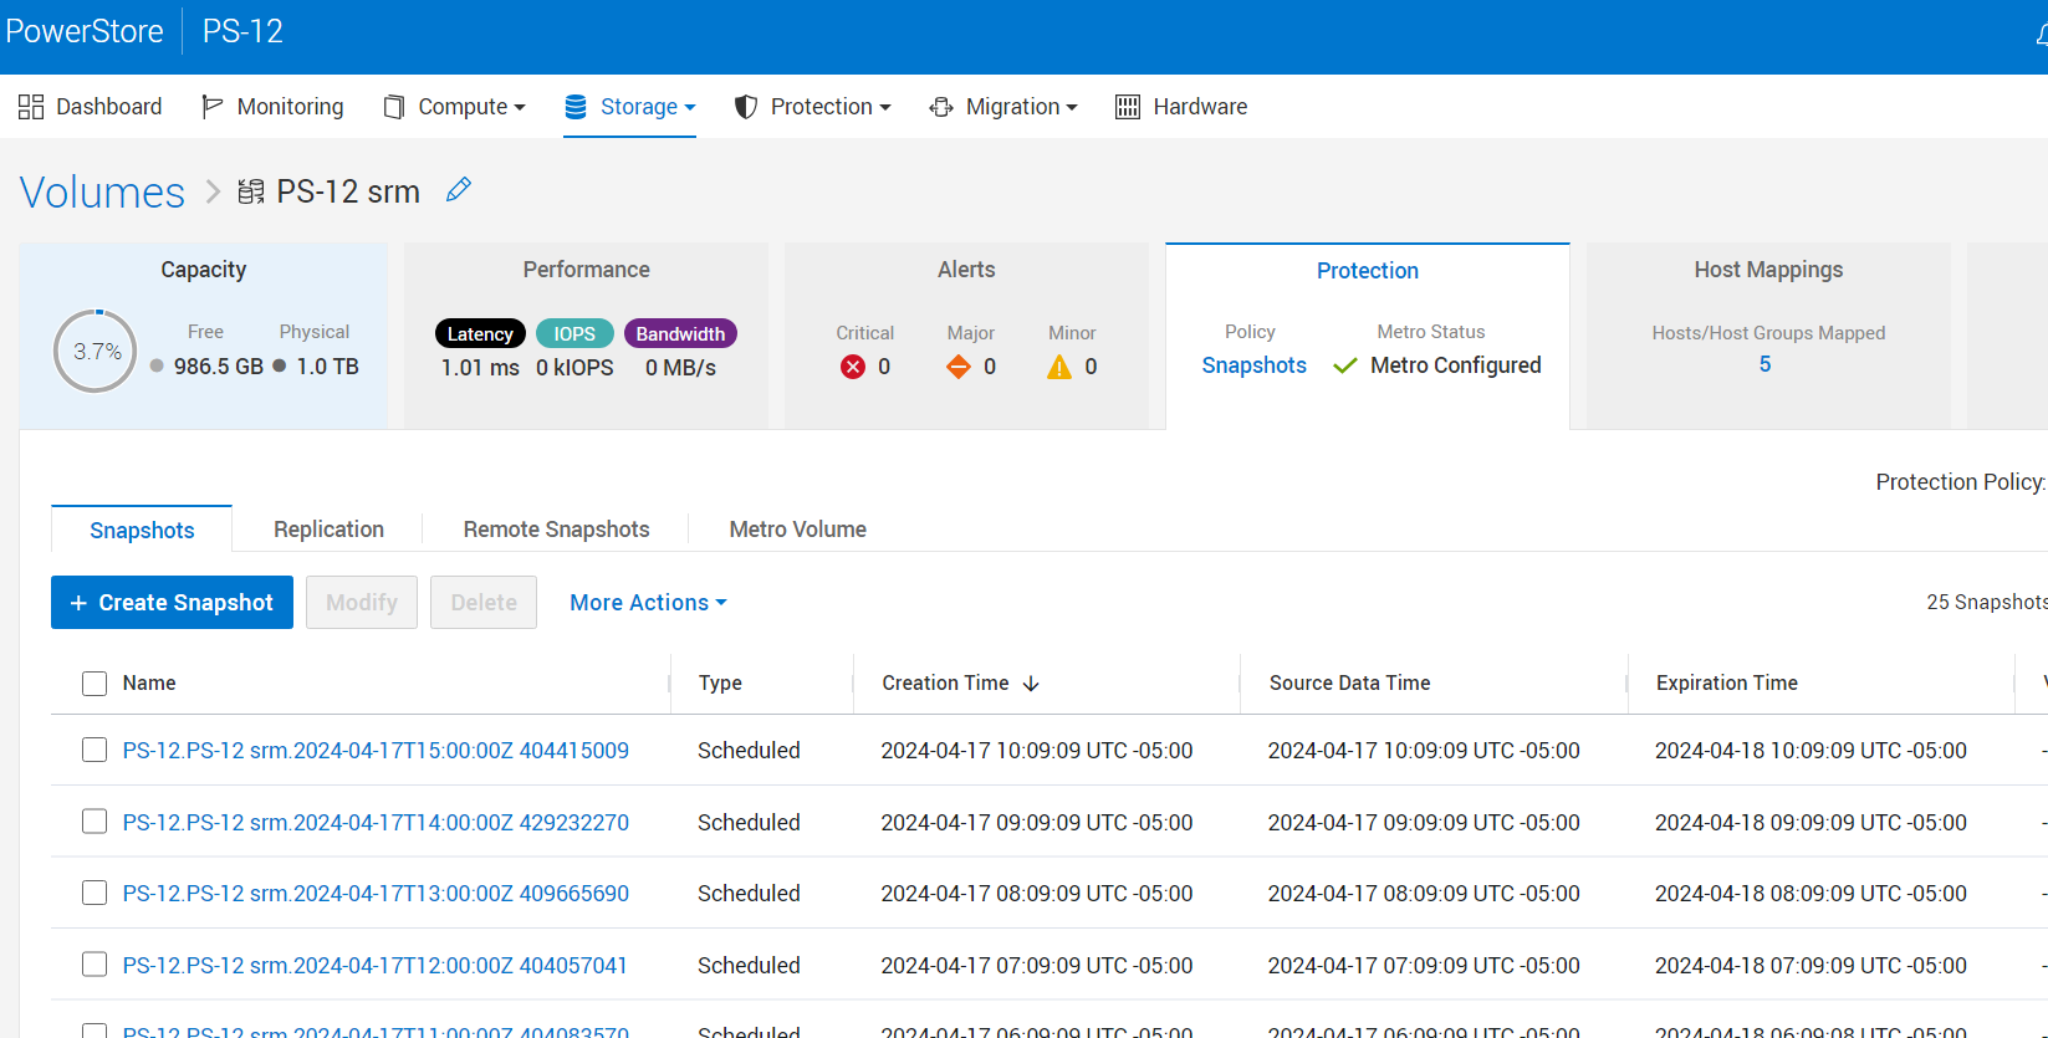The width and height of the screenshot is (2049, 1039).
Task: Click the Metro Configured status text
Action: tap(1456, 366)
